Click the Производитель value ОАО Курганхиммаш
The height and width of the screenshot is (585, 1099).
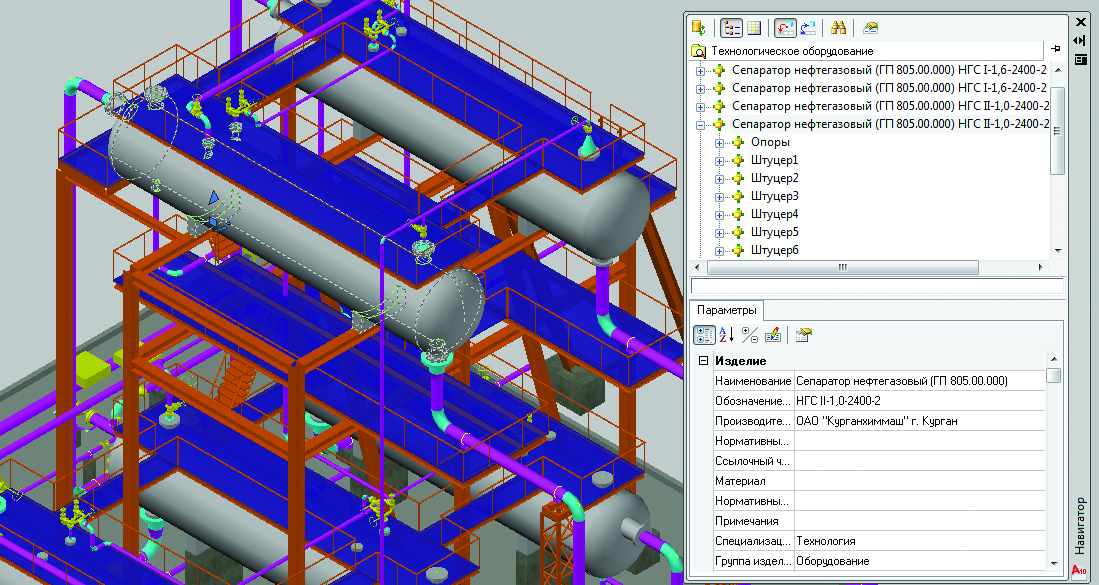pos(876,421)
